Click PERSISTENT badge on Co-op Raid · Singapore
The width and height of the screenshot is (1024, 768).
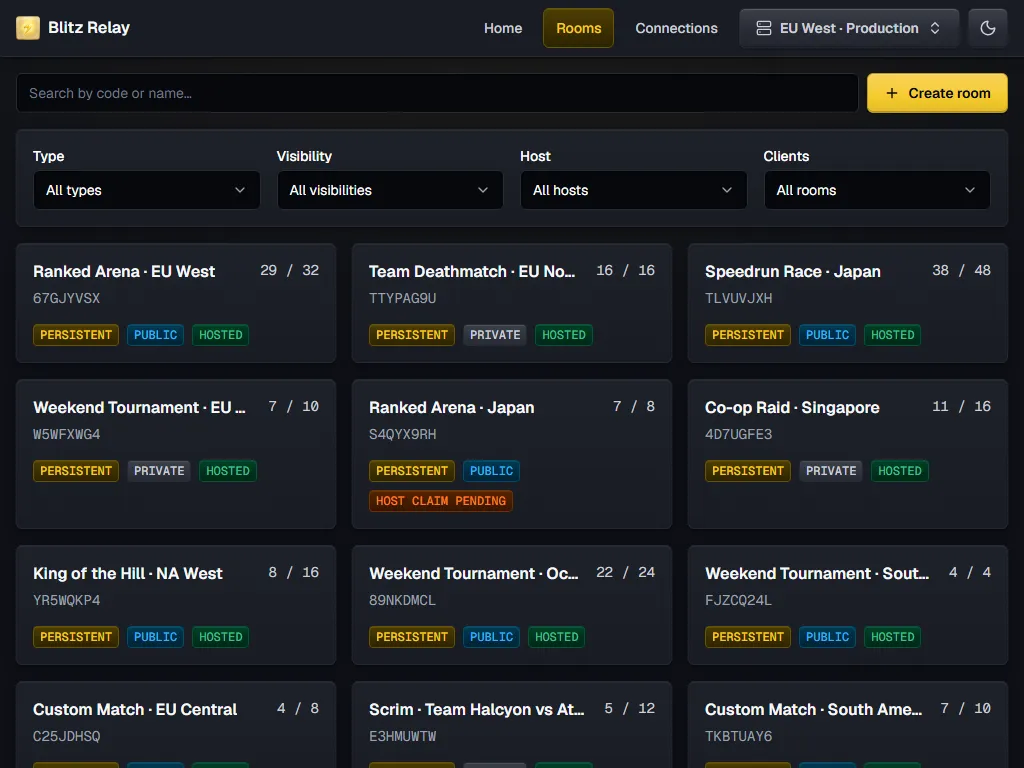click(x=748, y=471)
